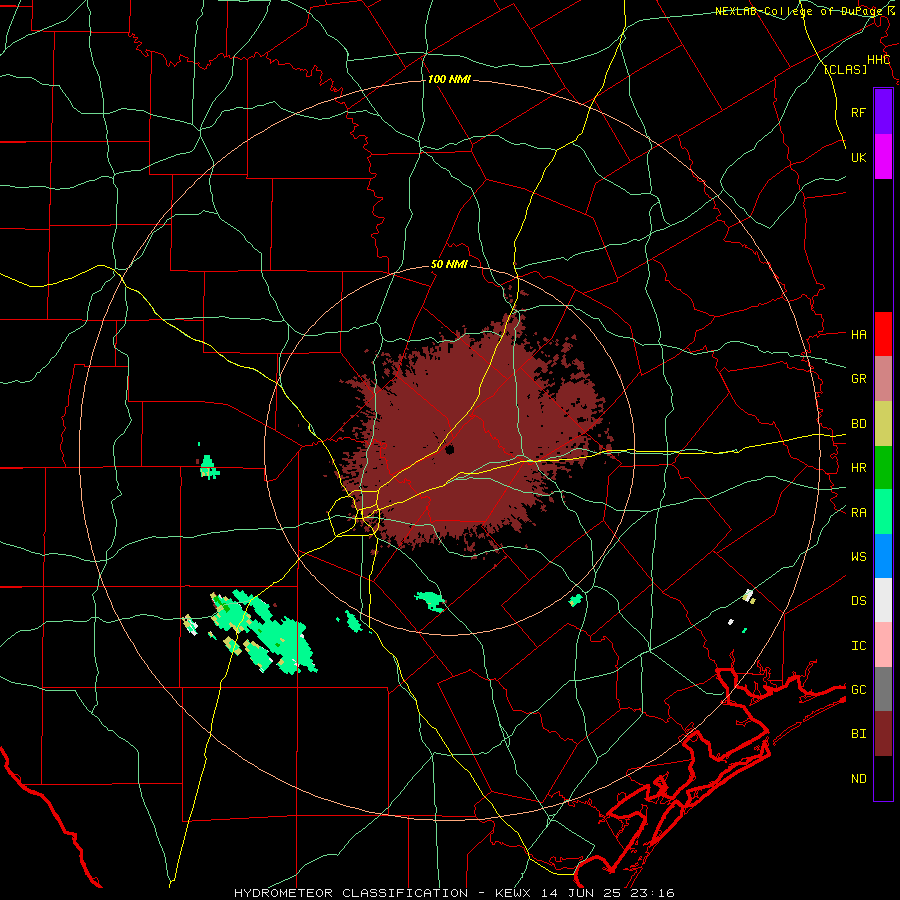Click the "100 NMI" range ring label
The height and width of the screenshot is (900, 900).
coord(449,79)
